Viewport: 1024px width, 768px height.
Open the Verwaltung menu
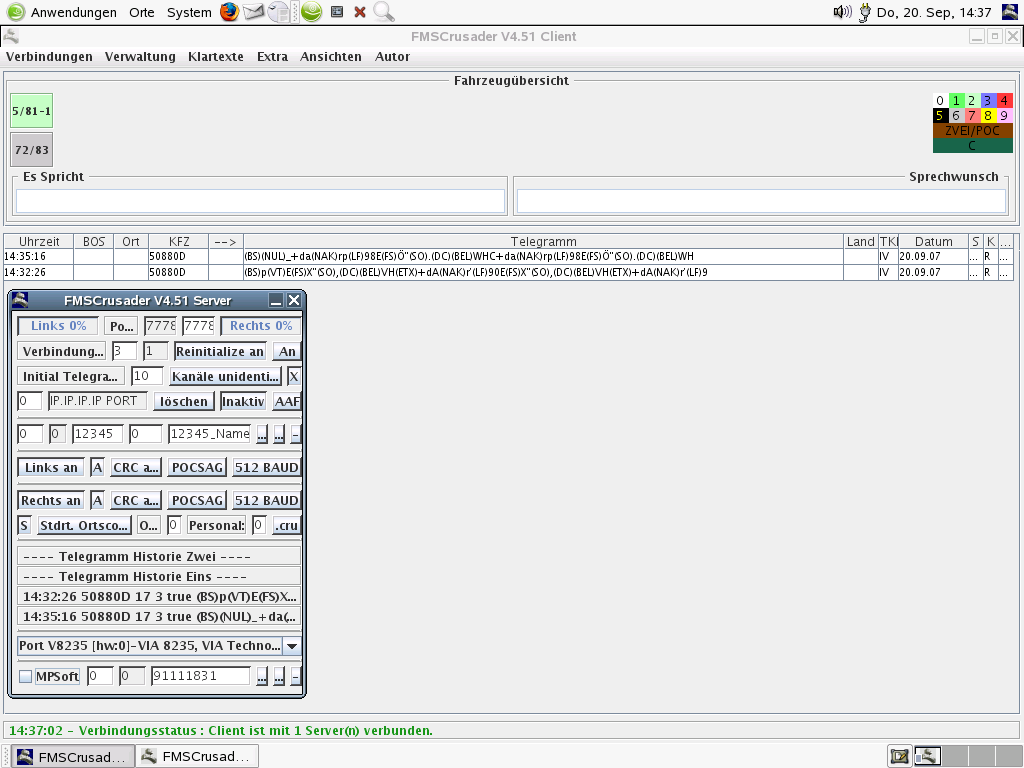(x=140, y=57)
